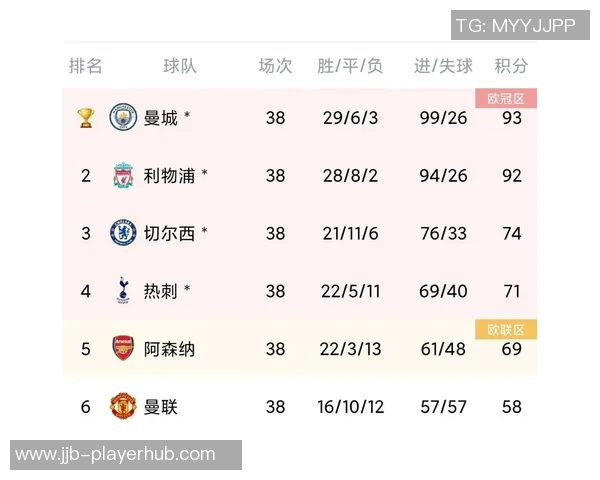Click the Tottenham club crest
Viewport: 600px width, 480px height.
pyautogui.click(x=122, y=291)
